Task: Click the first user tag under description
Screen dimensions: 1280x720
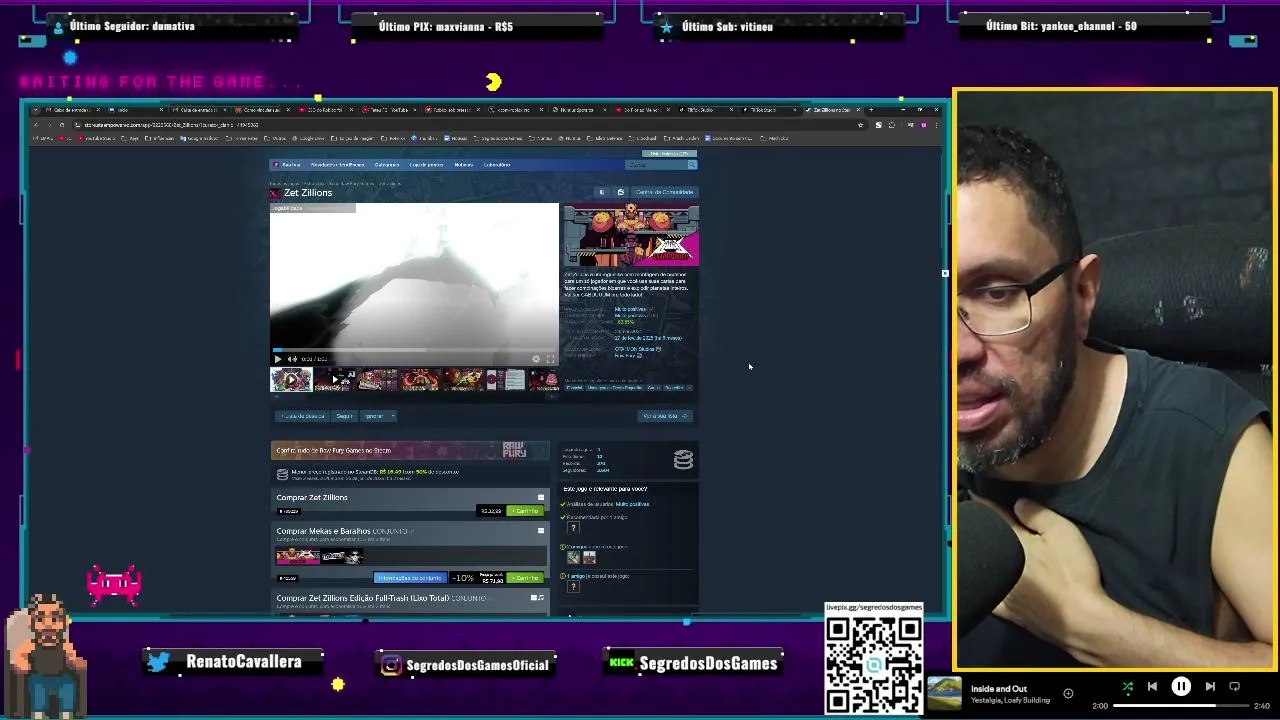Action: pyautogui.click(x=576, y=388)
